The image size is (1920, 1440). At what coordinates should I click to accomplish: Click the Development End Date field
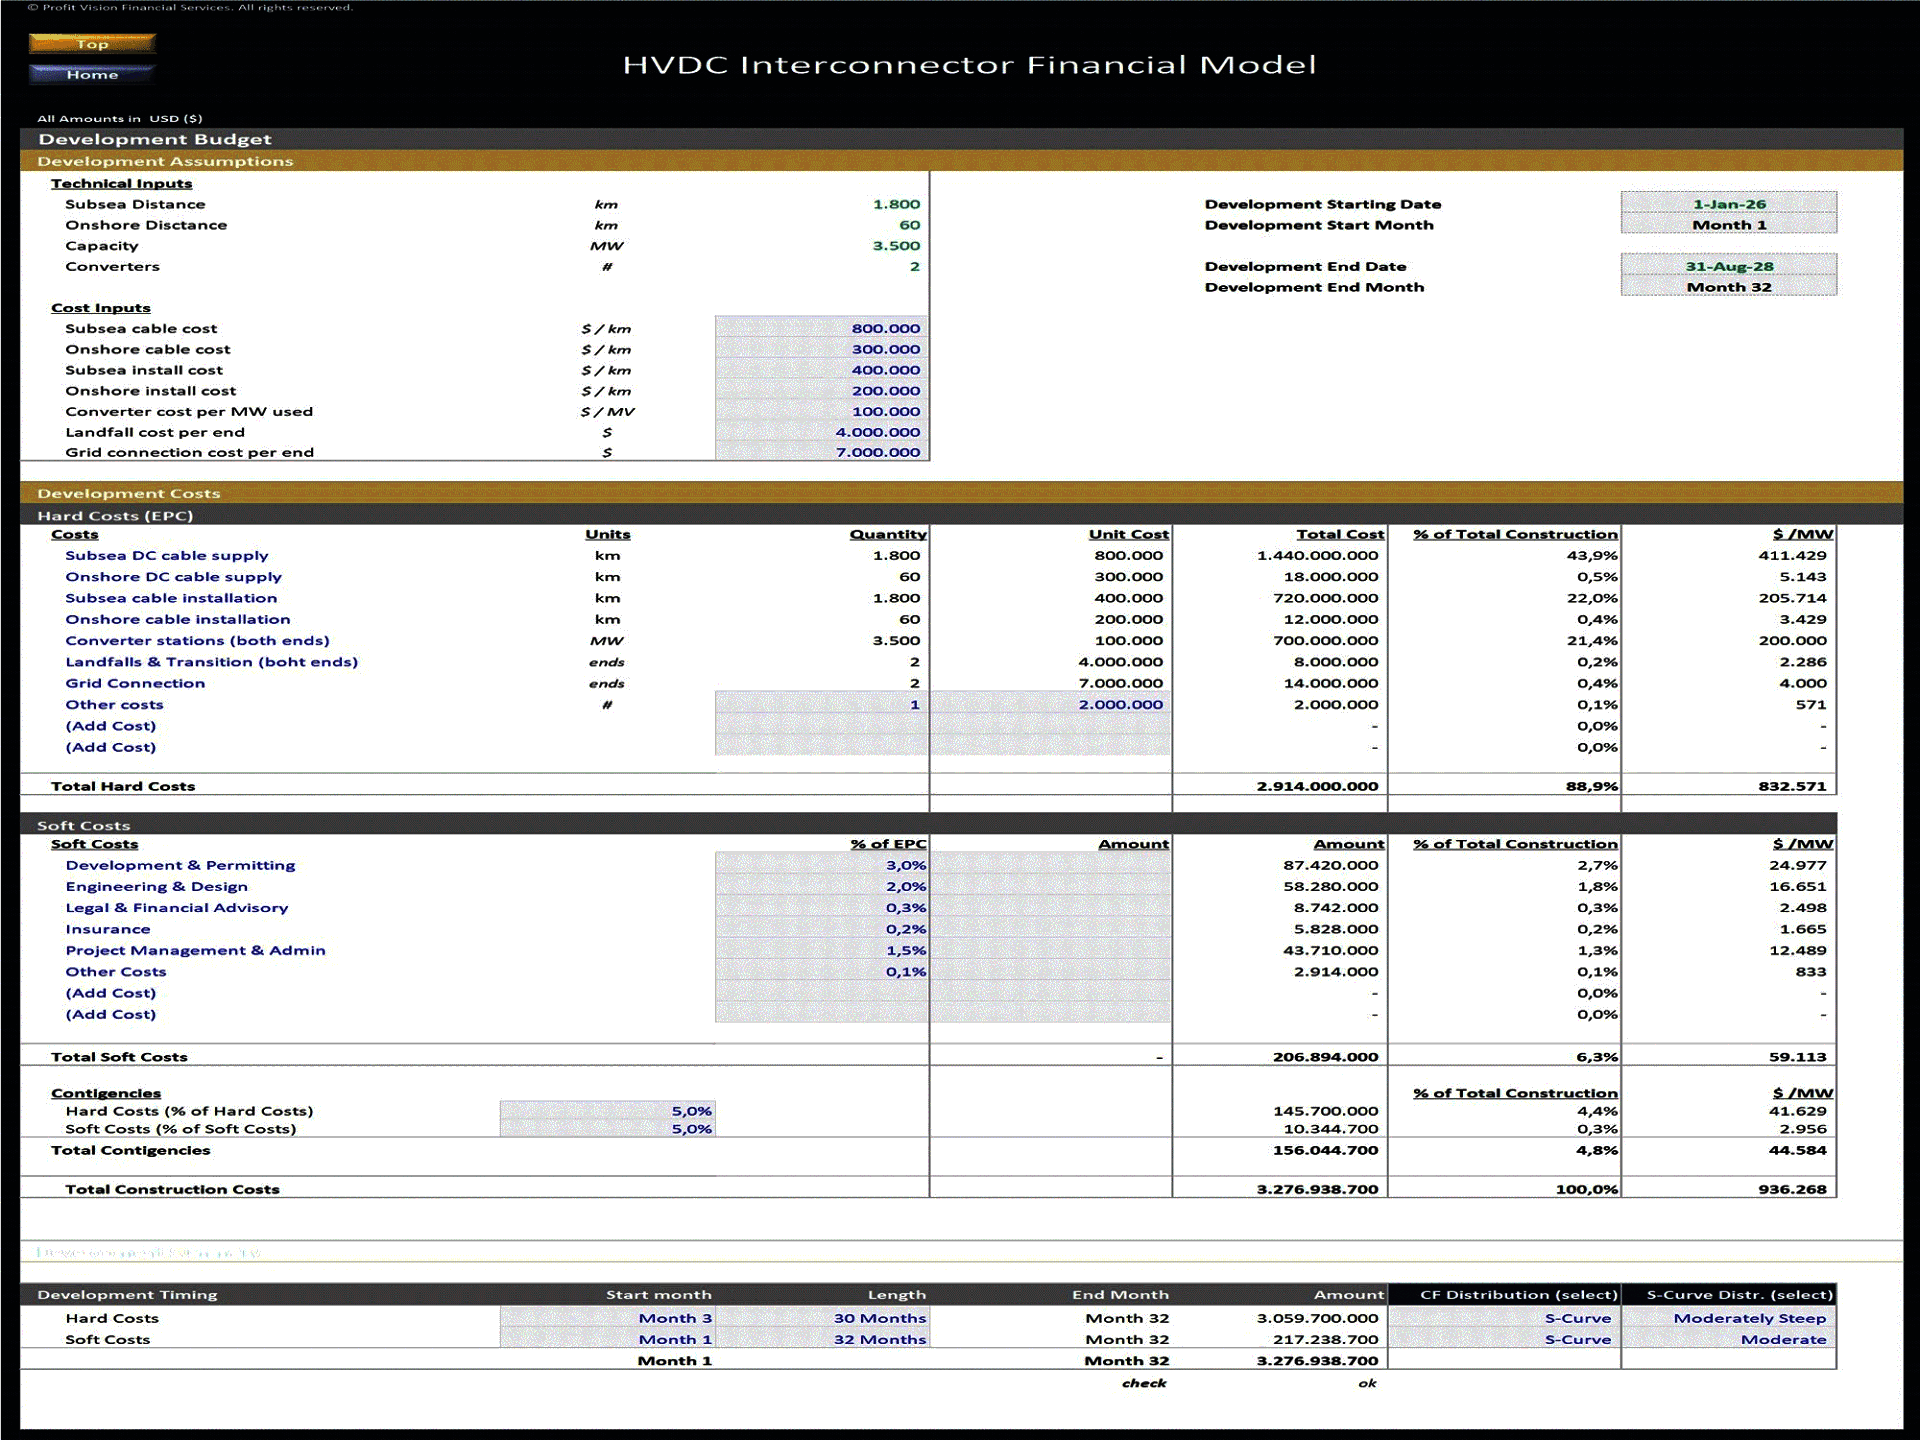point(1729,266)
